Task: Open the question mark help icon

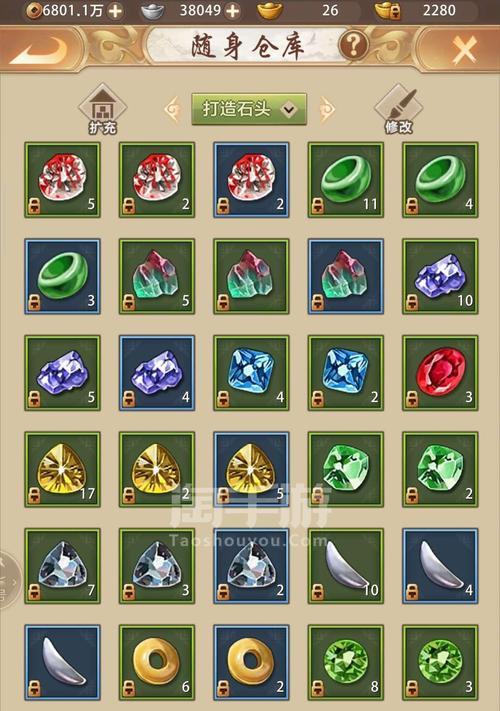Action: click(353, 45)
